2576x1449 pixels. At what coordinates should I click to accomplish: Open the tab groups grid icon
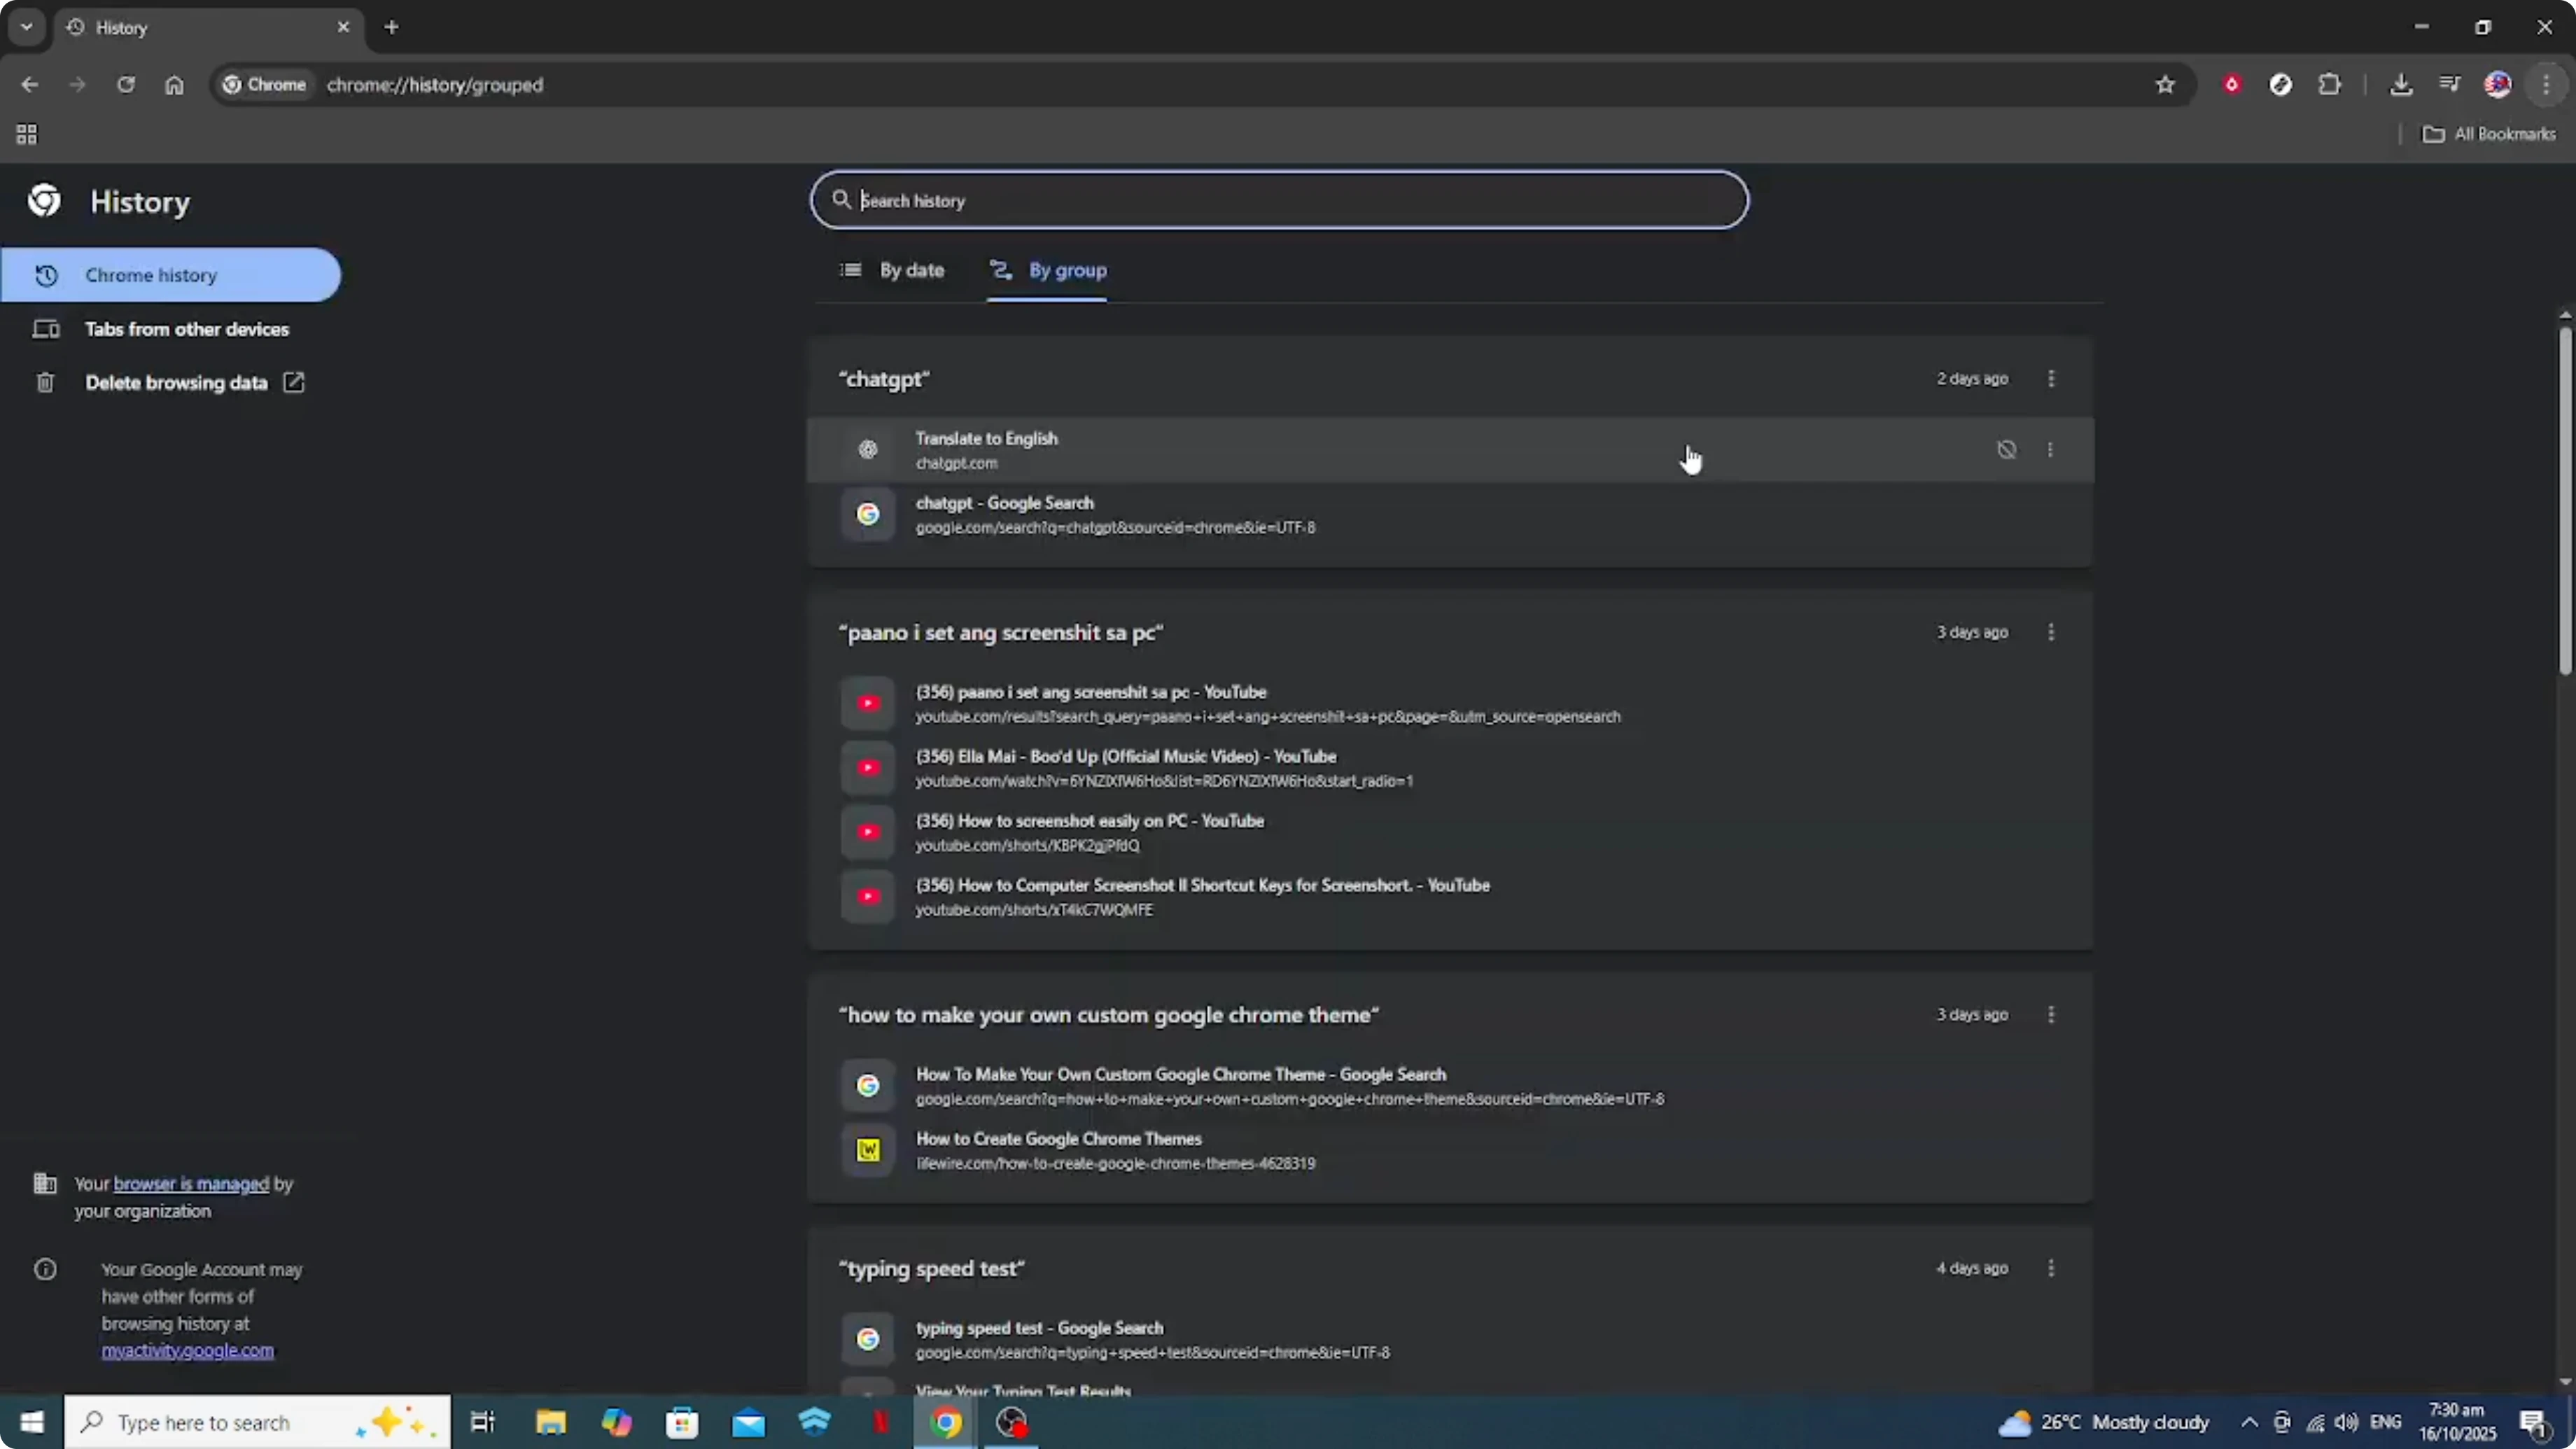pyautogui.click(x=26, y=134)
